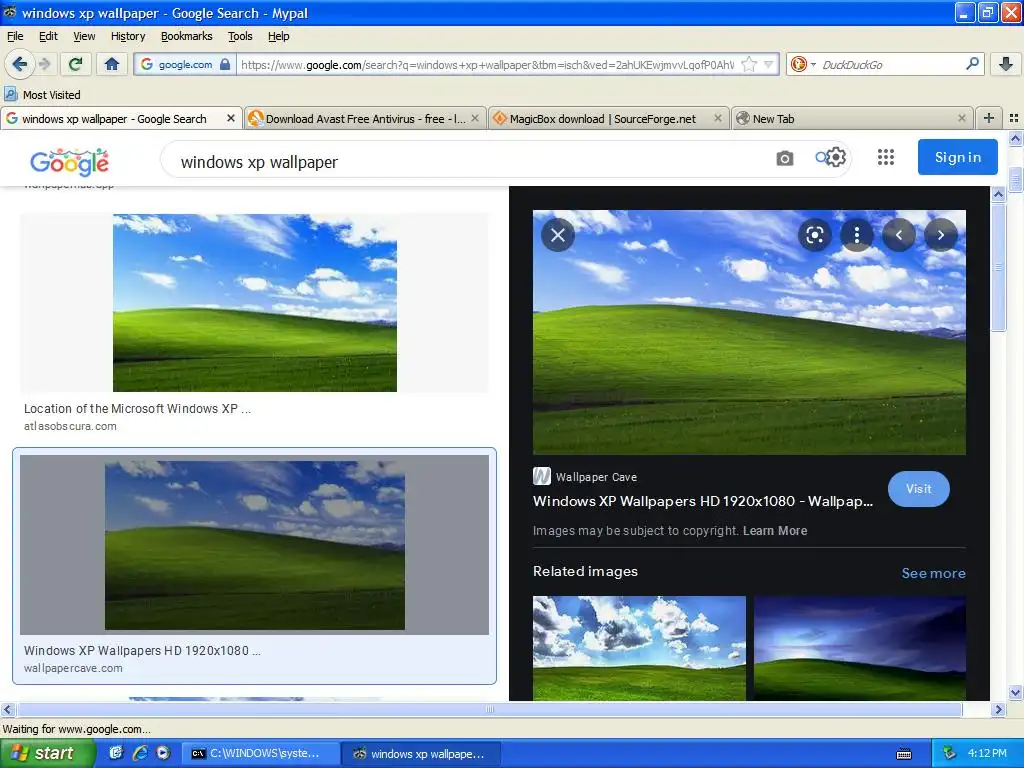Open the Tools menu
The height and width of the screenshot is (768, 1024).
(x=240, y=36)
